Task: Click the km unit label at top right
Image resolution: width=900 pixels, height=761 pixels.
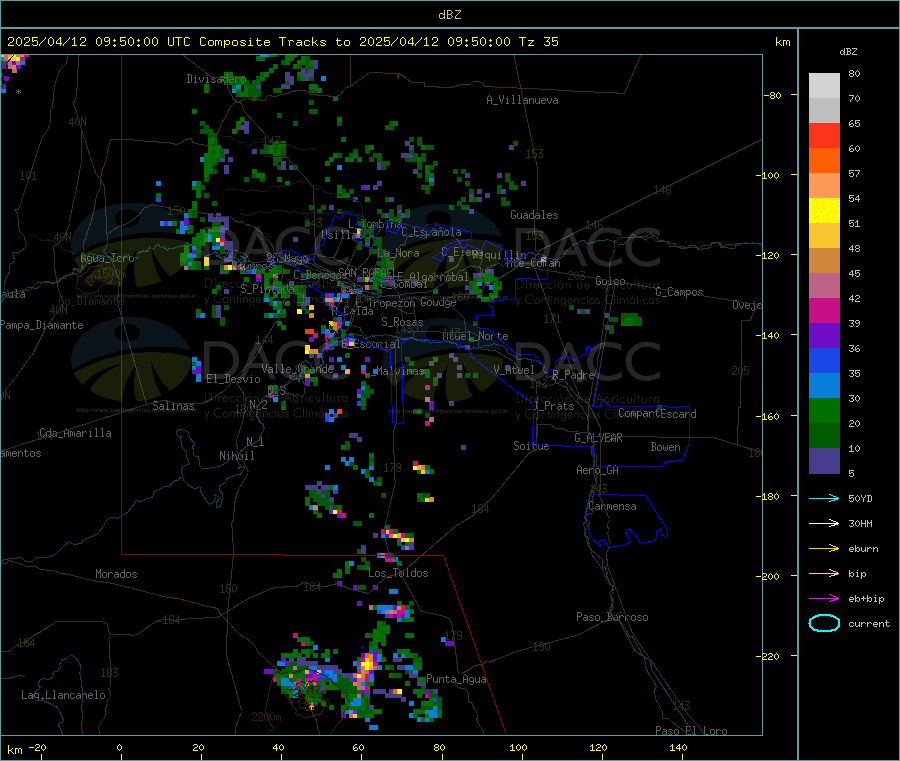Action: pos(782,42)
